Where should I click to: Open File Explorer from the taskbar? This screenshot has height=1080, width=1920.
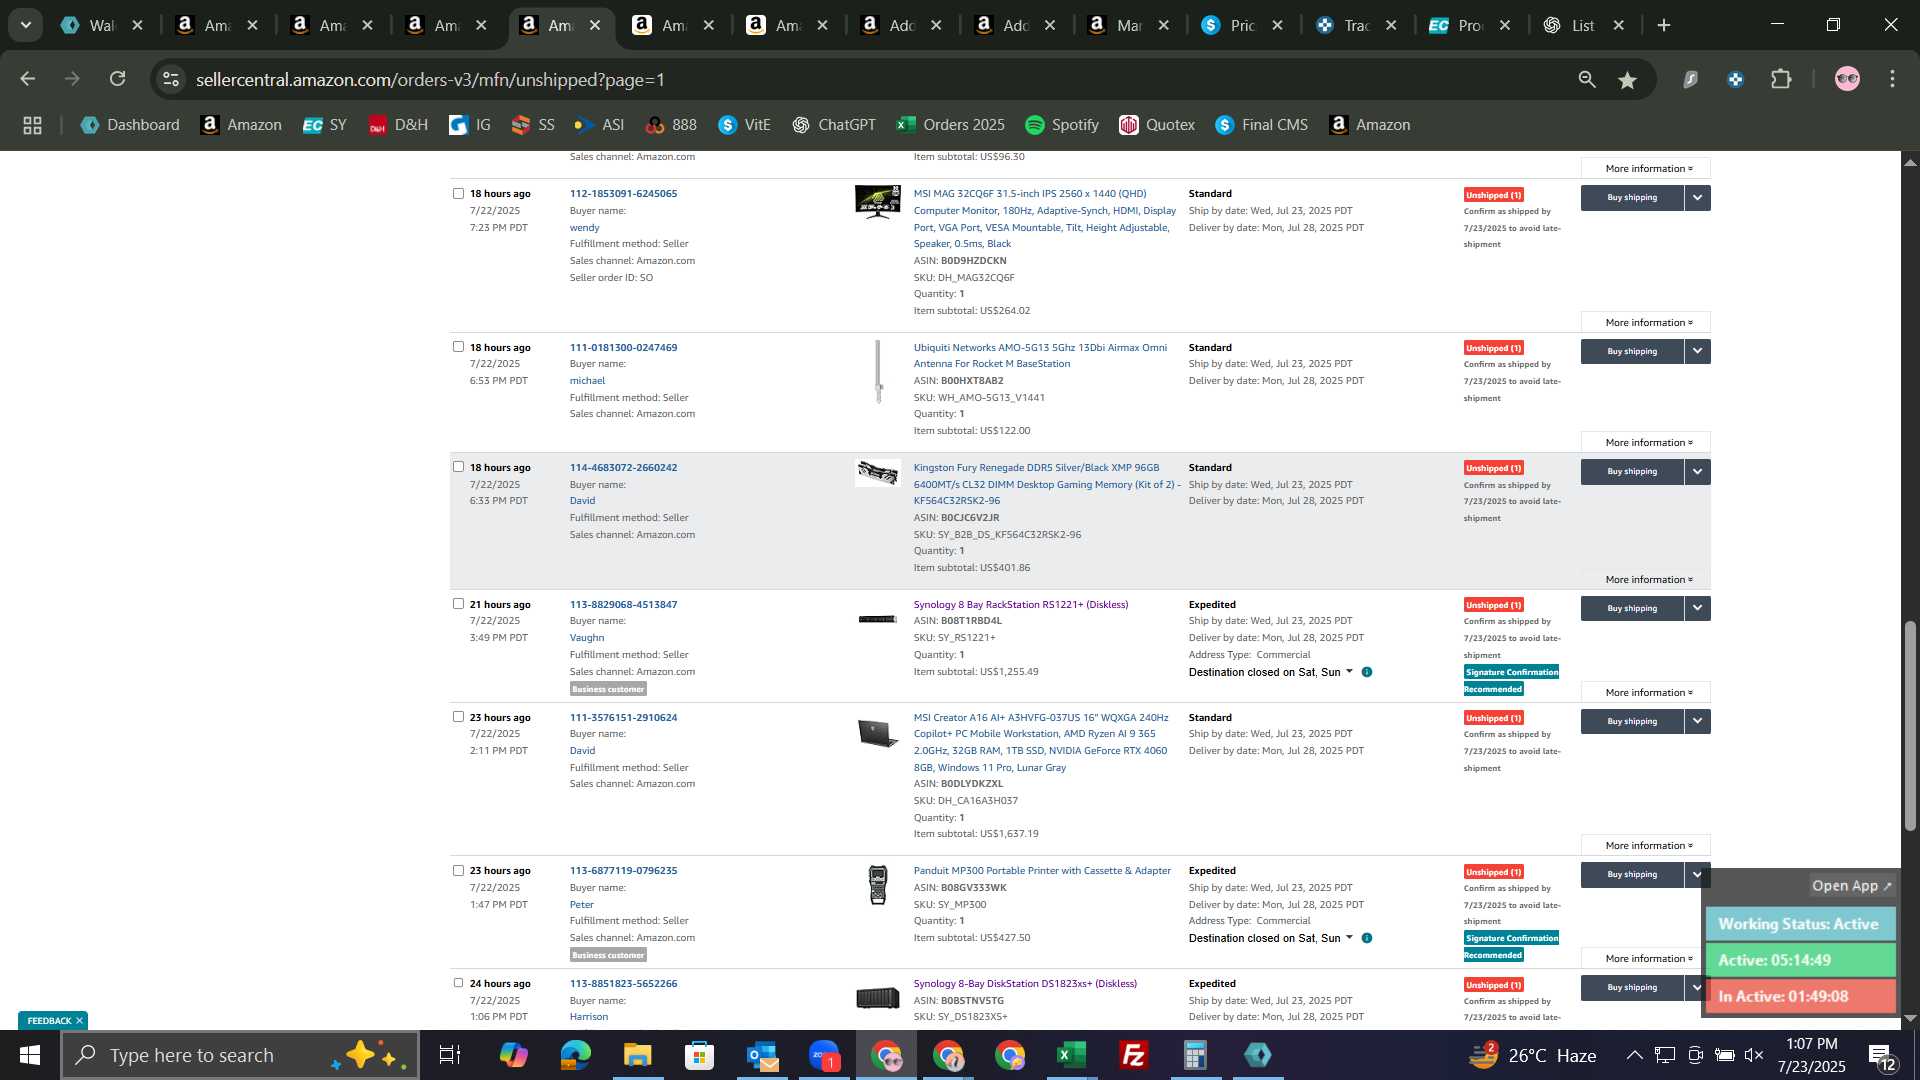click(637, 1055)
